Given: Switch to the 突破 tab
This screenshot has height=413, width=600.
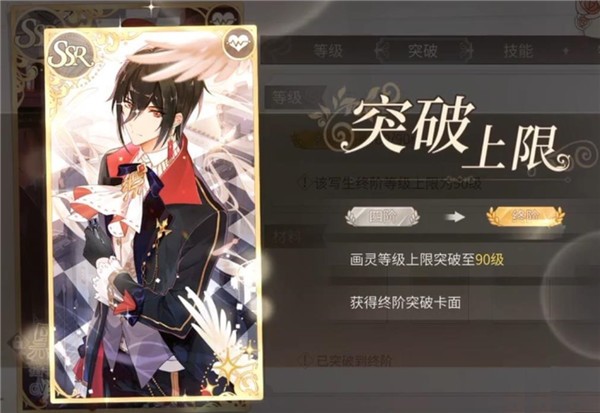Looking at the screenshot, I should (422, 51).
